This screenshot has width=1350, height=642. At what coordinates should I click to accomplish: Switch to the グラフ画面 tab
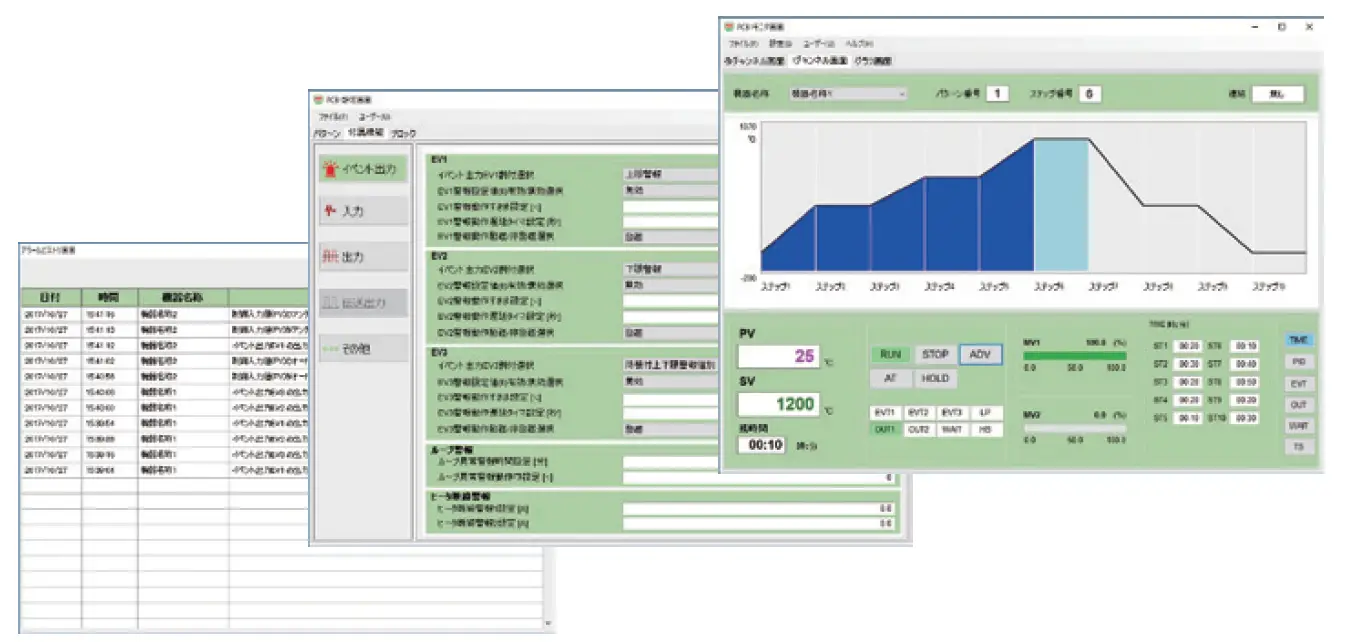(x=874, y=61)
